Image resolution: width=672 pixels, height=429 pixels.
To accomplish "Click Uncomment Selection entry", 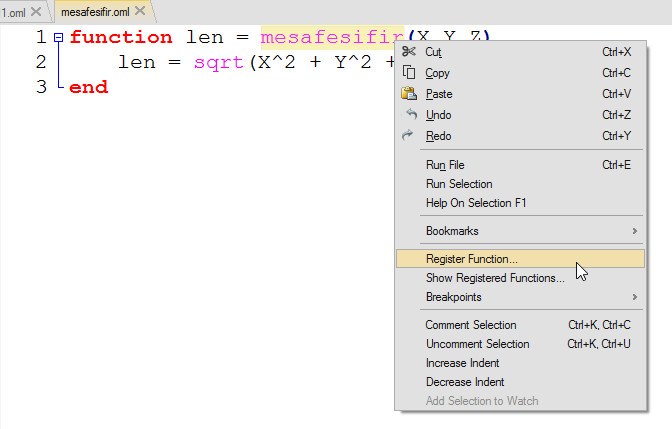I will point(477,344).
